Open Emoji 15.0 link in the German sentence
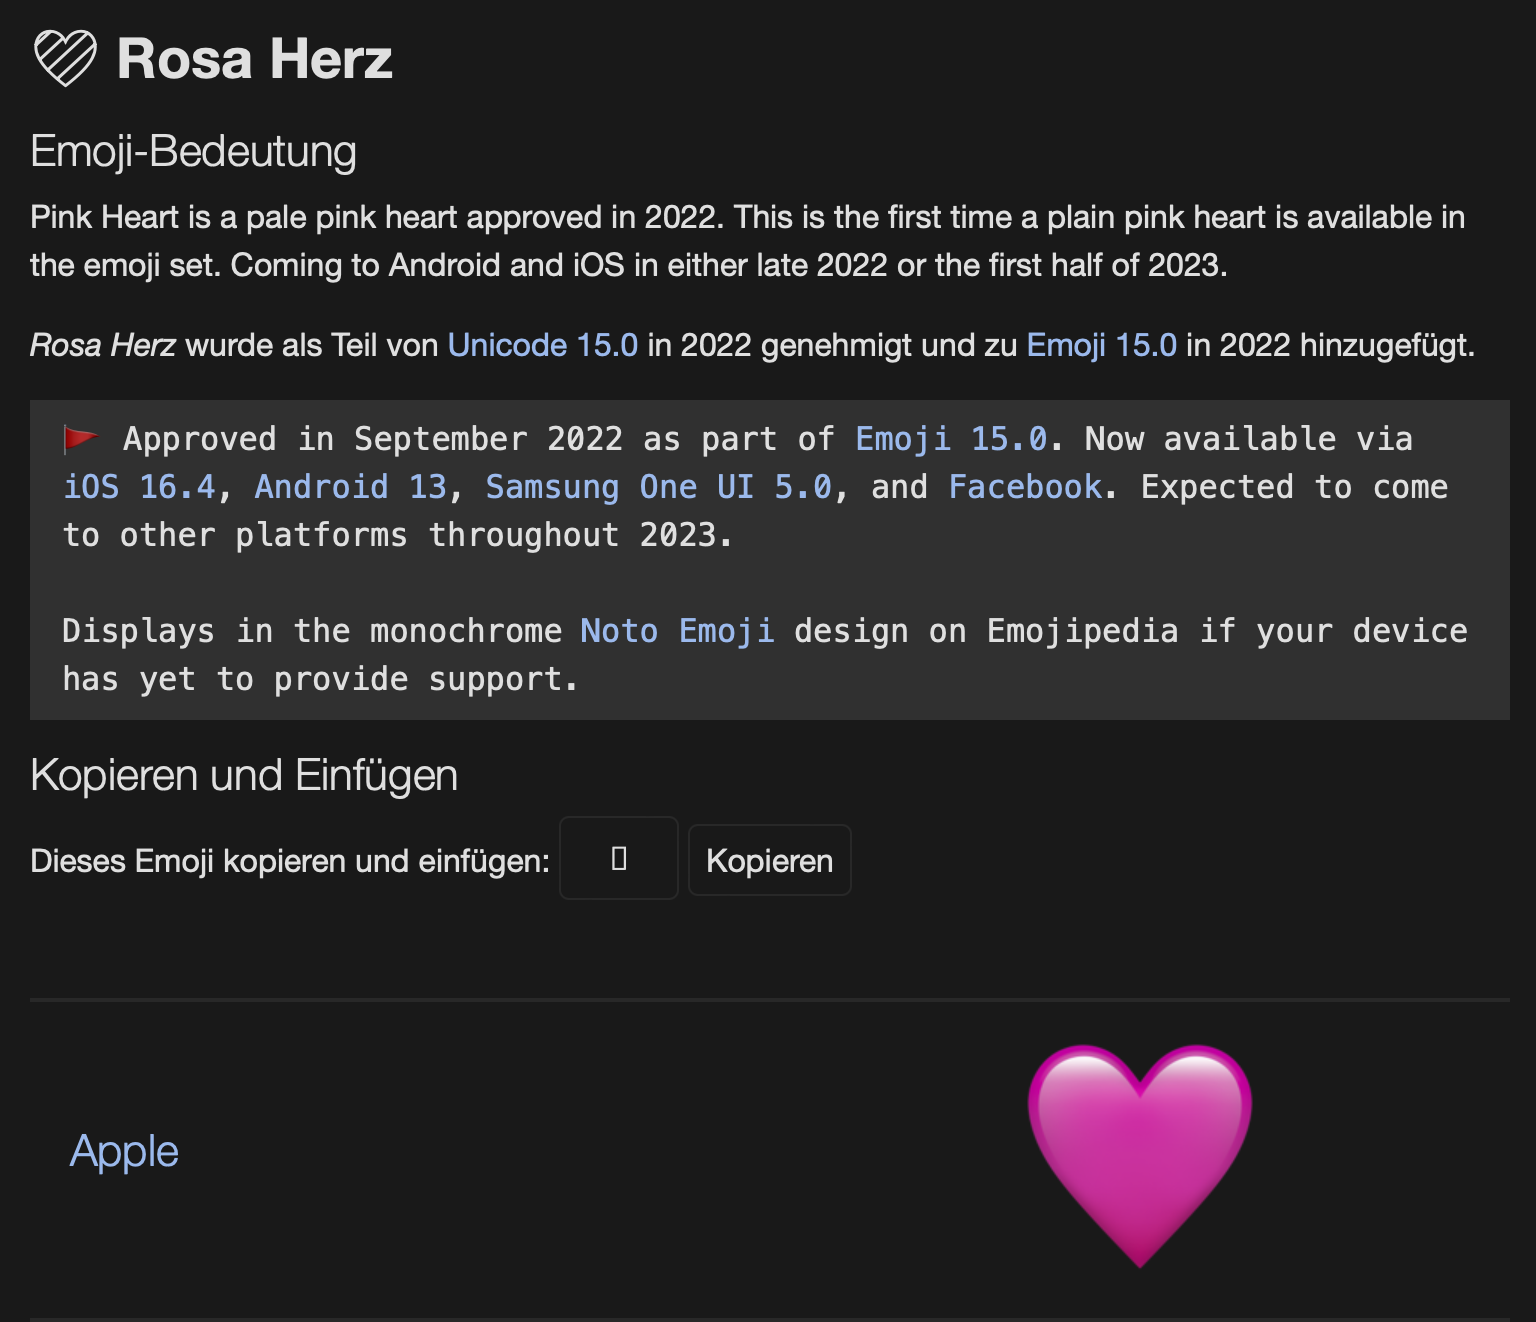The height and width of the screenshot is (1322, 1536). [x=1101, y=345]
